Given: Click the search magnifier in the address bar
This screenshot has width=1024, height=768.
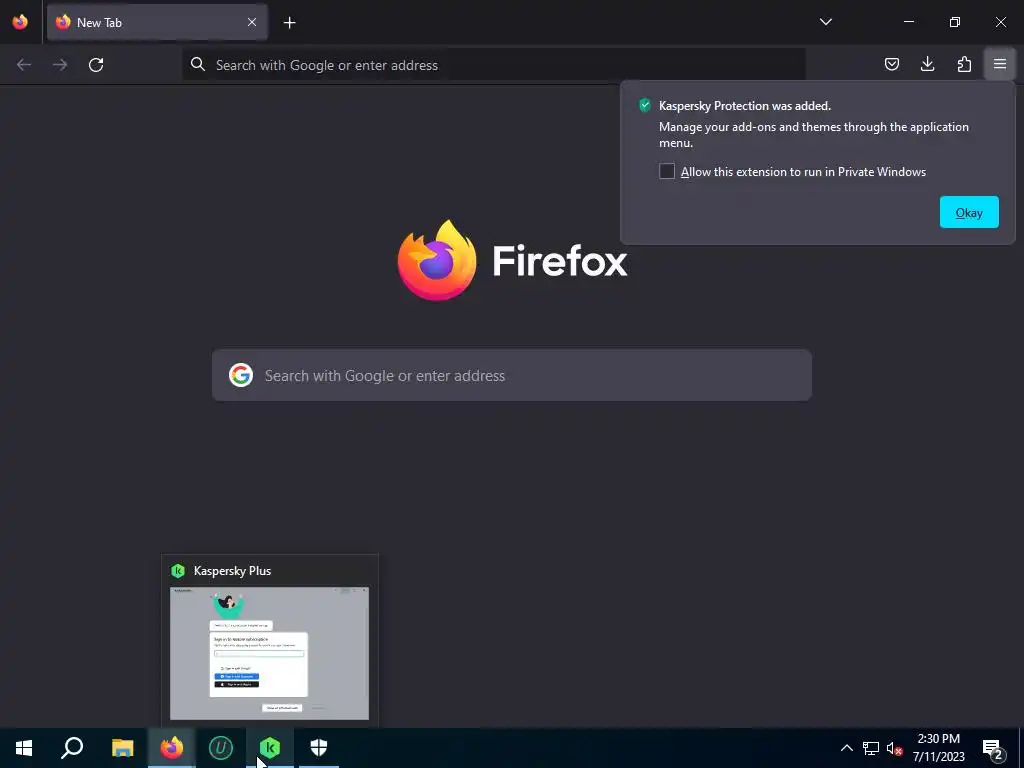Looking at the screenshot, I should click(x=197, y=64).
